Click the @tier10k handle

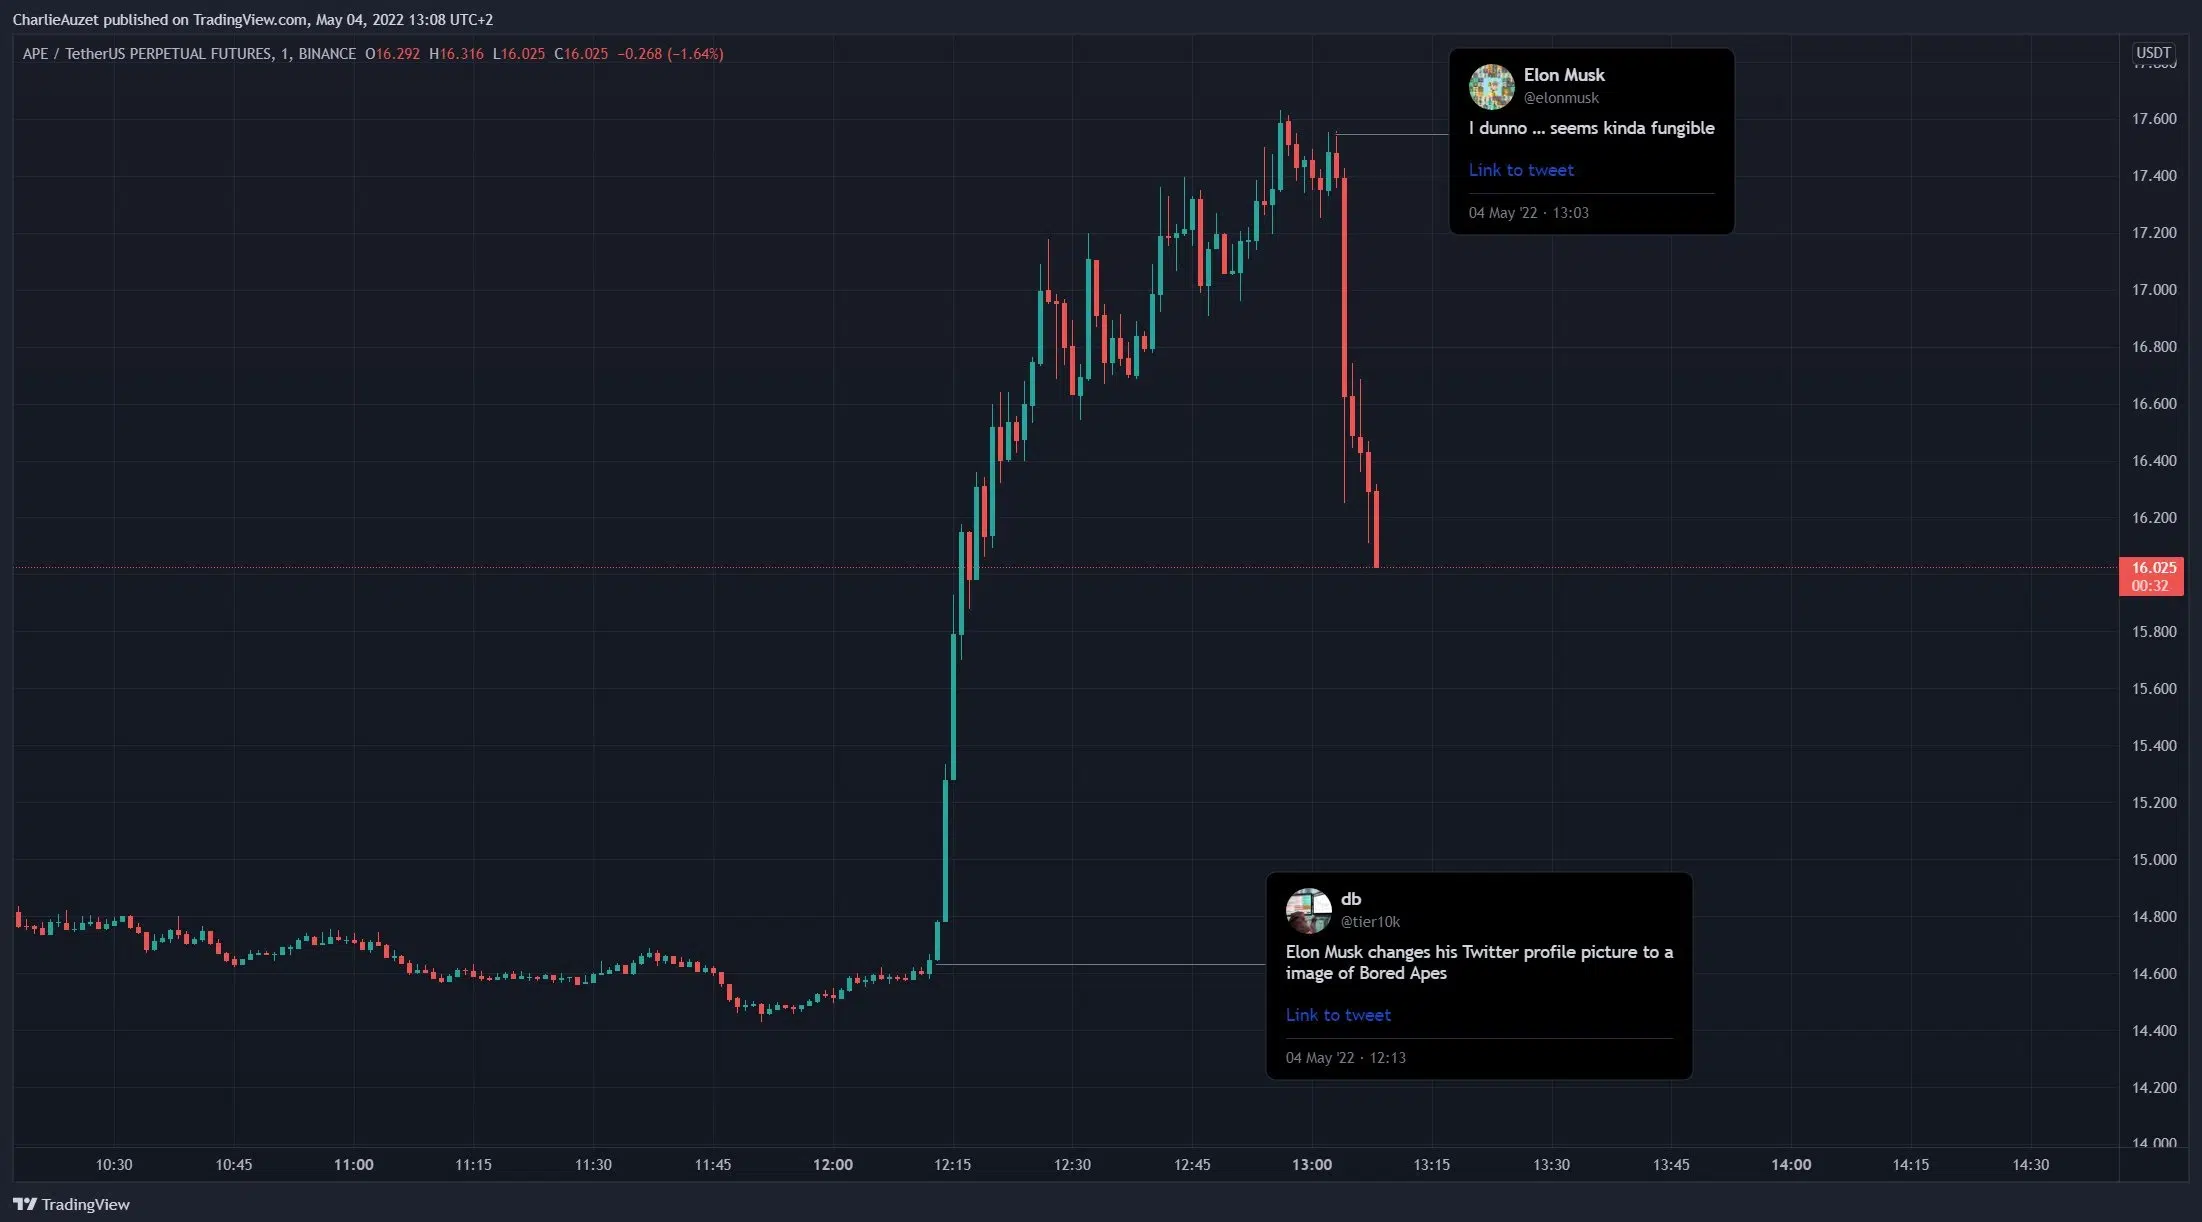(1369, 922)
